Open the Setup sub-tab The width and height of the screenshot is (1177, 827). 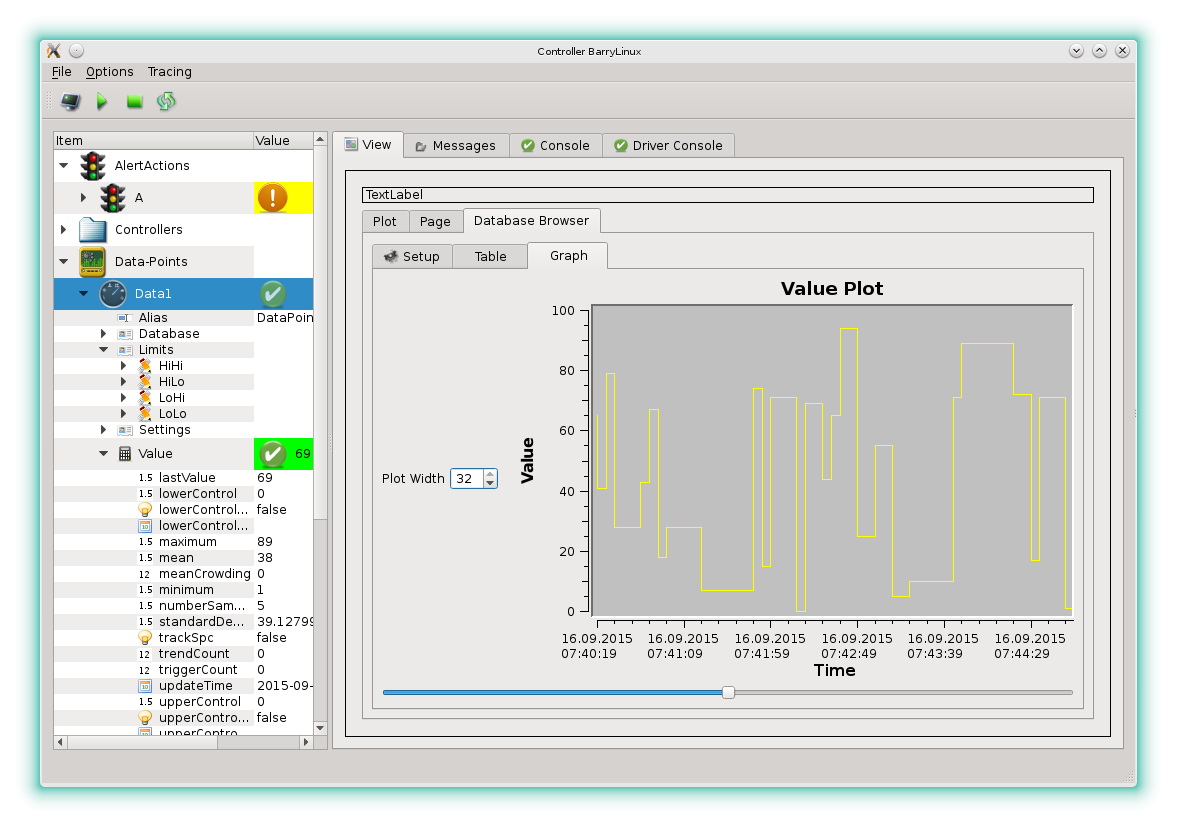pyautogui.click(x=412, y=257)
